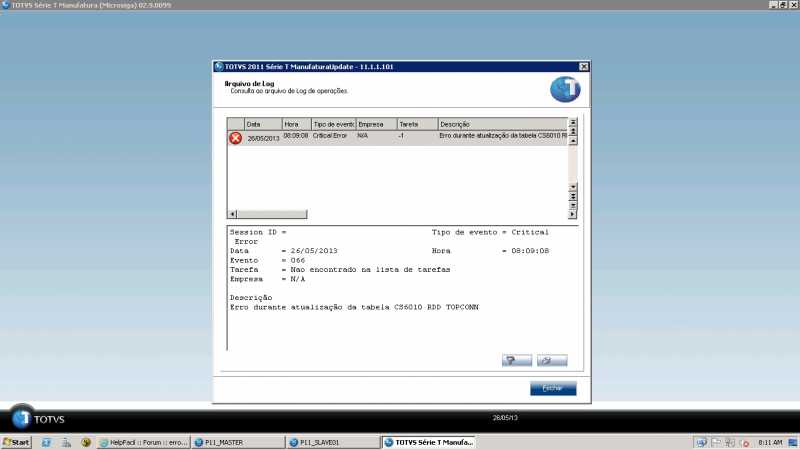Select the 26/05/2013 date cell in log
This screenshot has width=800, height=450.
(x=263, y=138)
